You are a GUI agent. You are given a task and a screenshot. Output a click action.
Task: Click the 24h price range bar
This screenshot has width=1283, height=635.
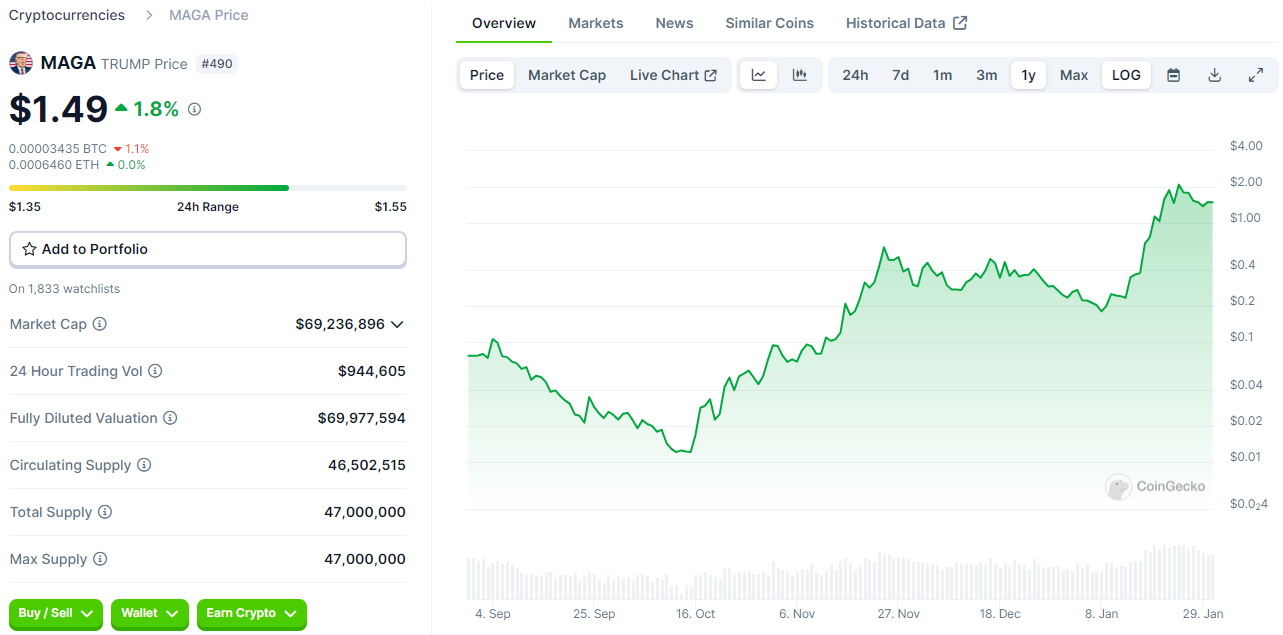tap(208, 188)
